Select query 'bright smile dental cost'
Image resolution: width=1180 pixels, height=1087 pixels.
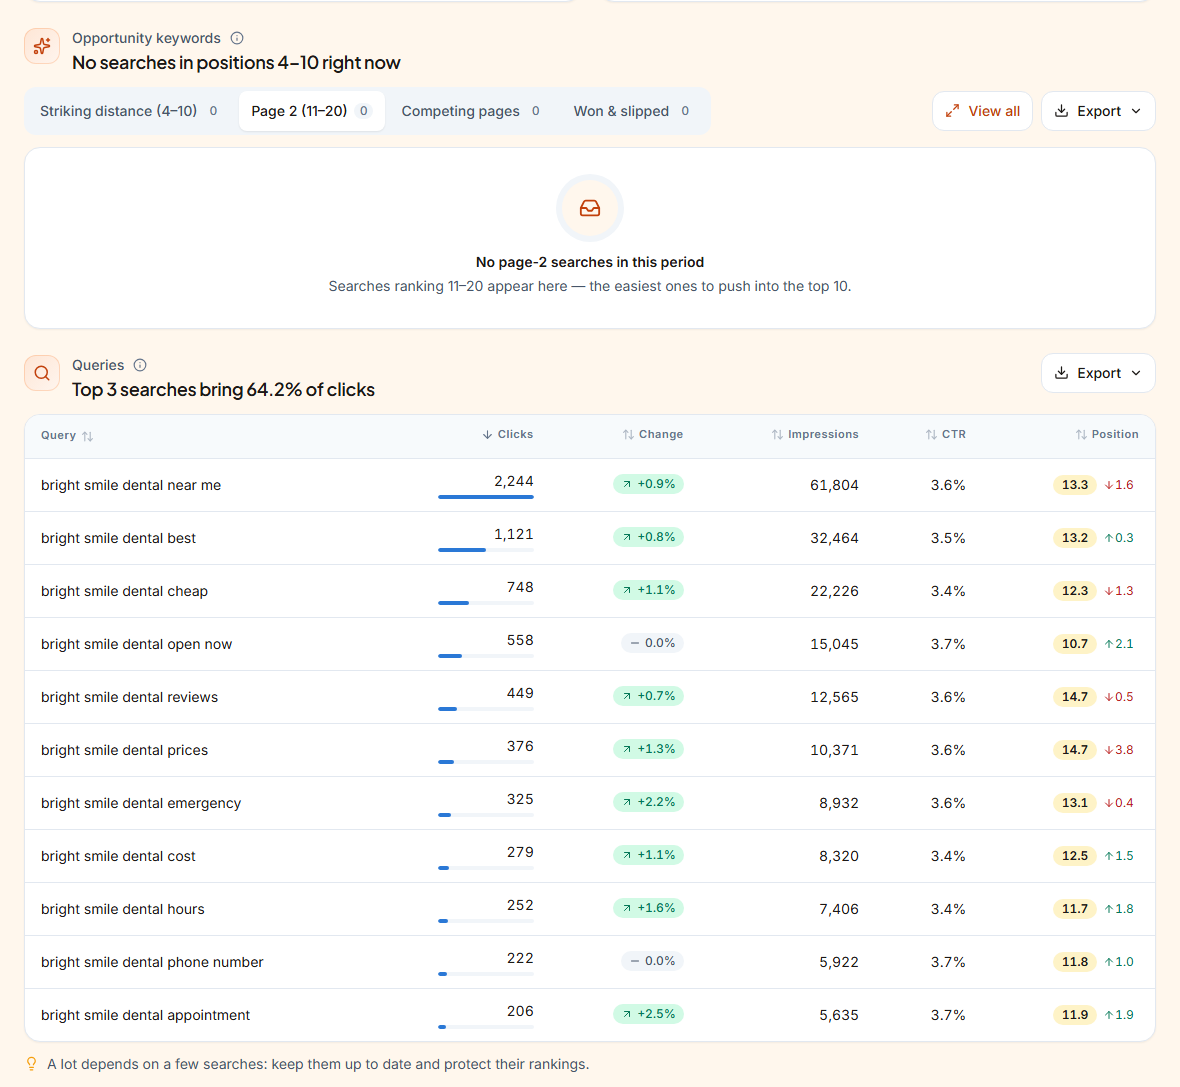[x=118, y=857]
